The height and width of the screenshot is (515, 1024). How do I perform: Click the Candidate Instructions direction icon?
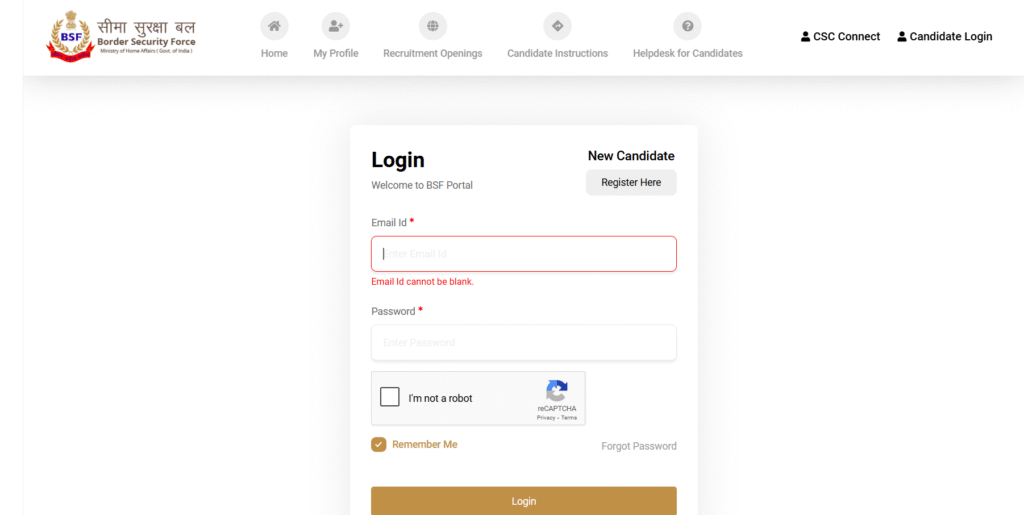click(x=557, y=26)
